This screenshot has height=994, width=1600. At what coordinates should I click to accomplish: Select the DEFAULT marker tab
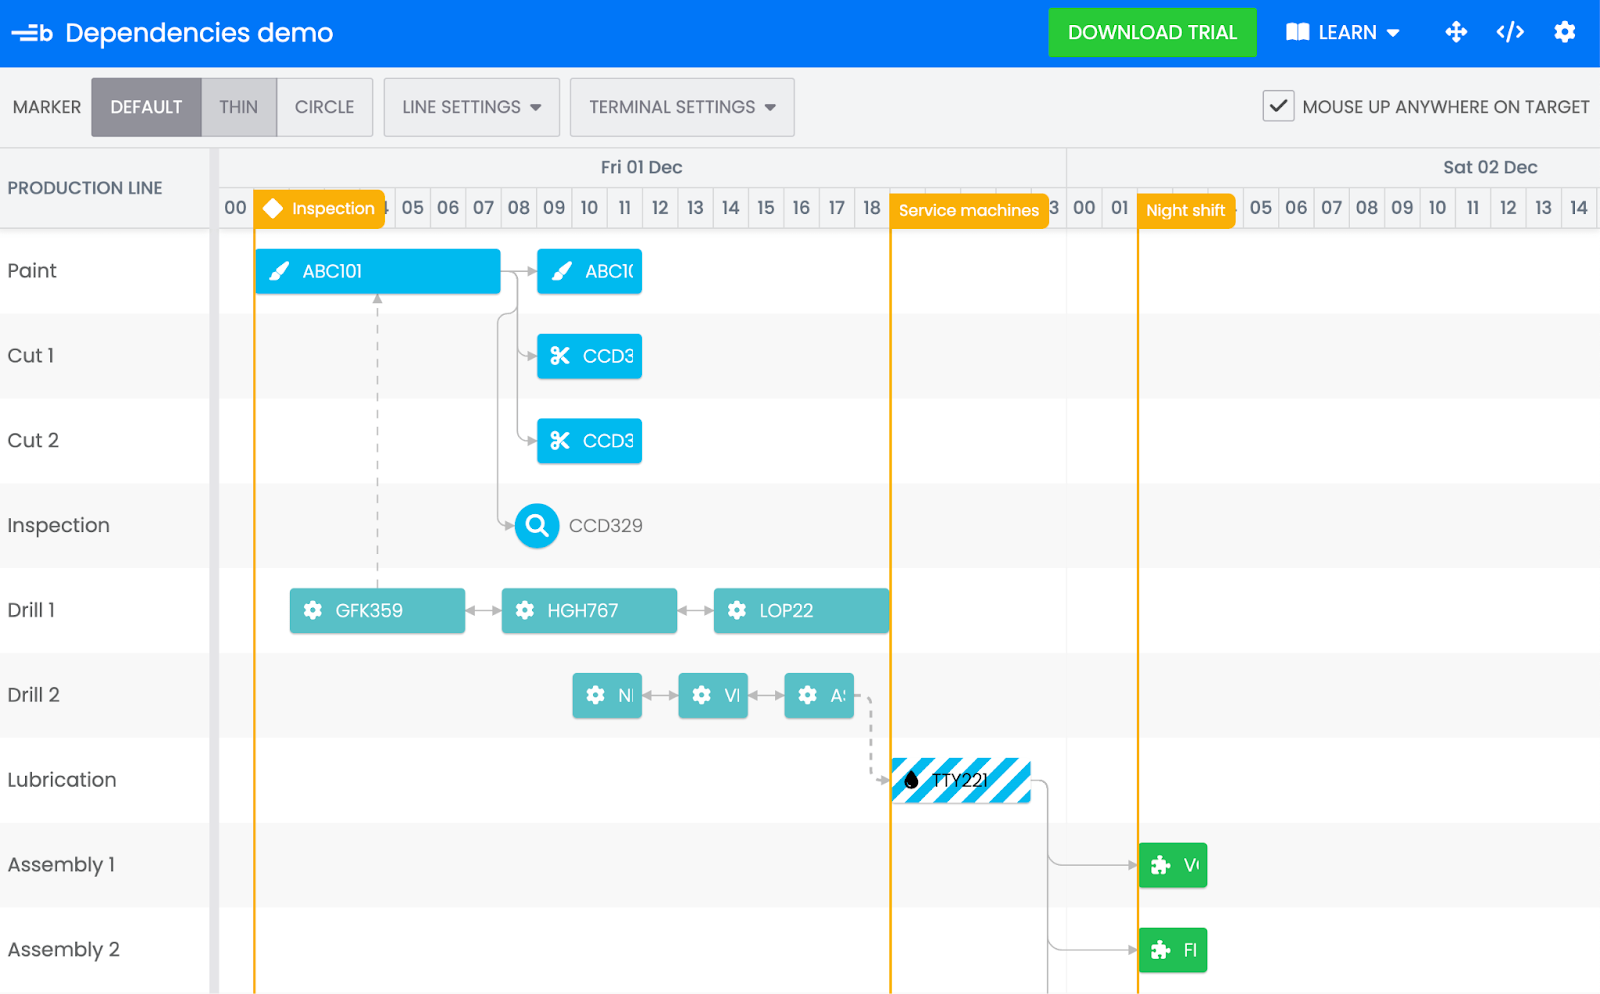(x=146, y=107)
